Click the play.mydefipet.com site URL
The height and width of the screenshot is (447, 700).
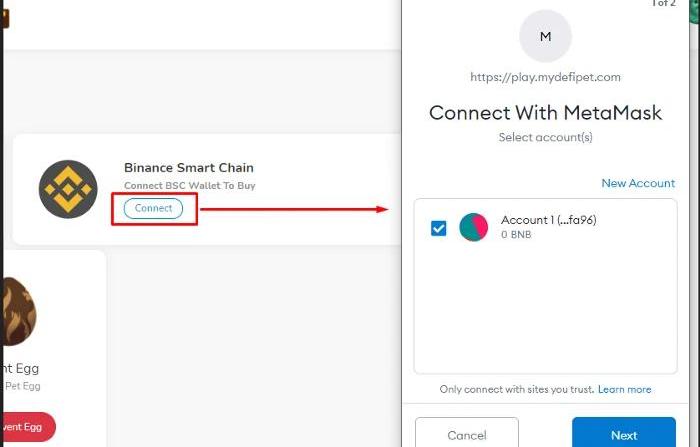point(545,77)
